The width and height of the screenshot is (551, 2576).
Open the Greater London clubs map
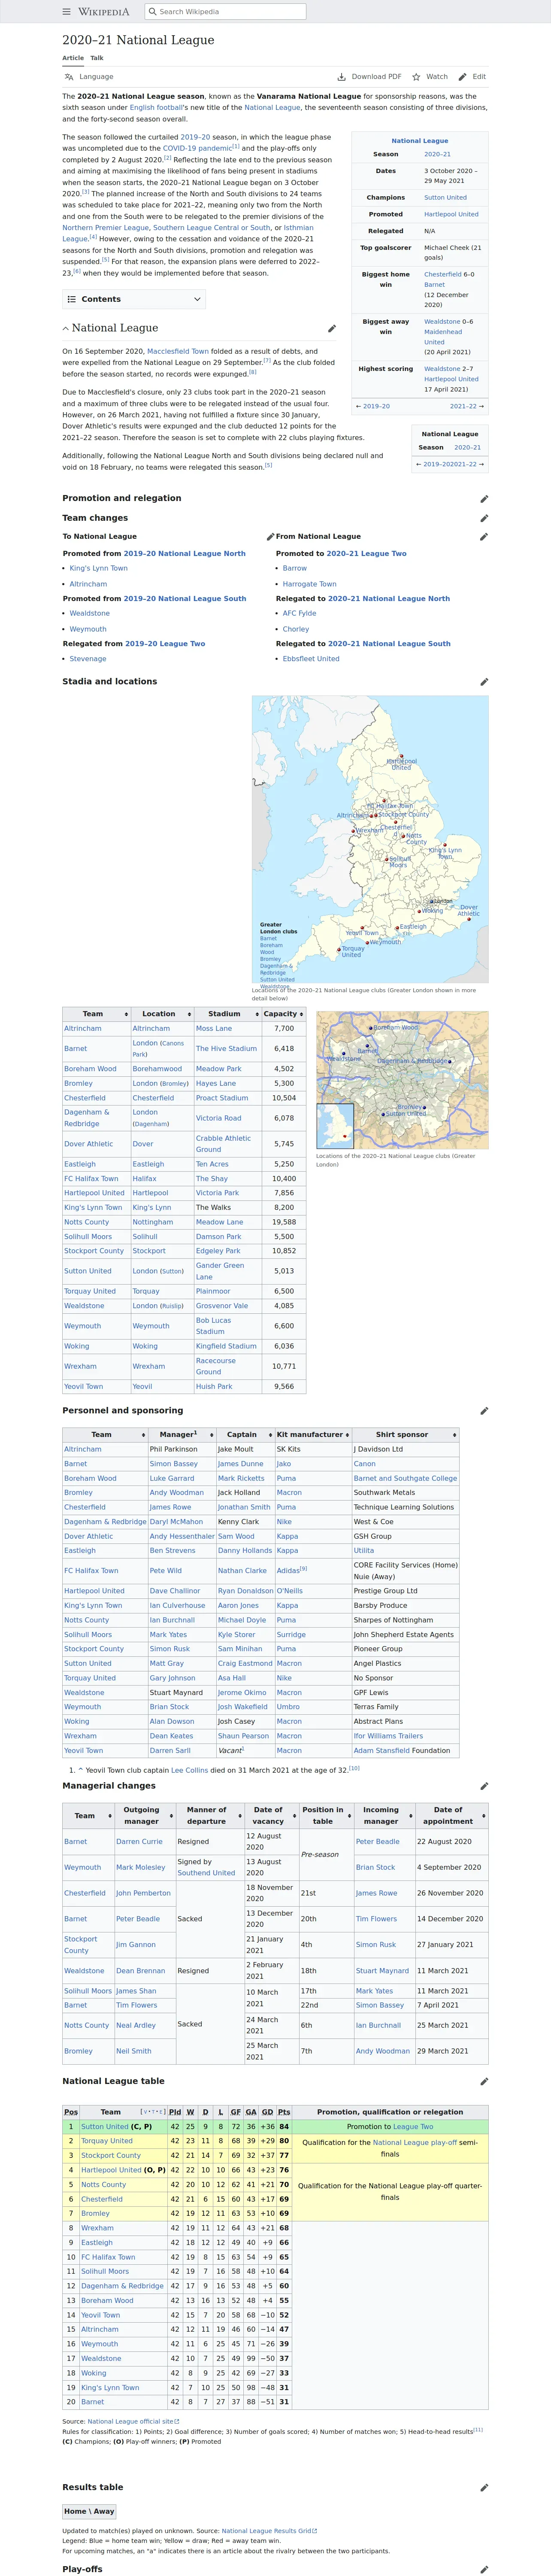tap(402, 1080)
